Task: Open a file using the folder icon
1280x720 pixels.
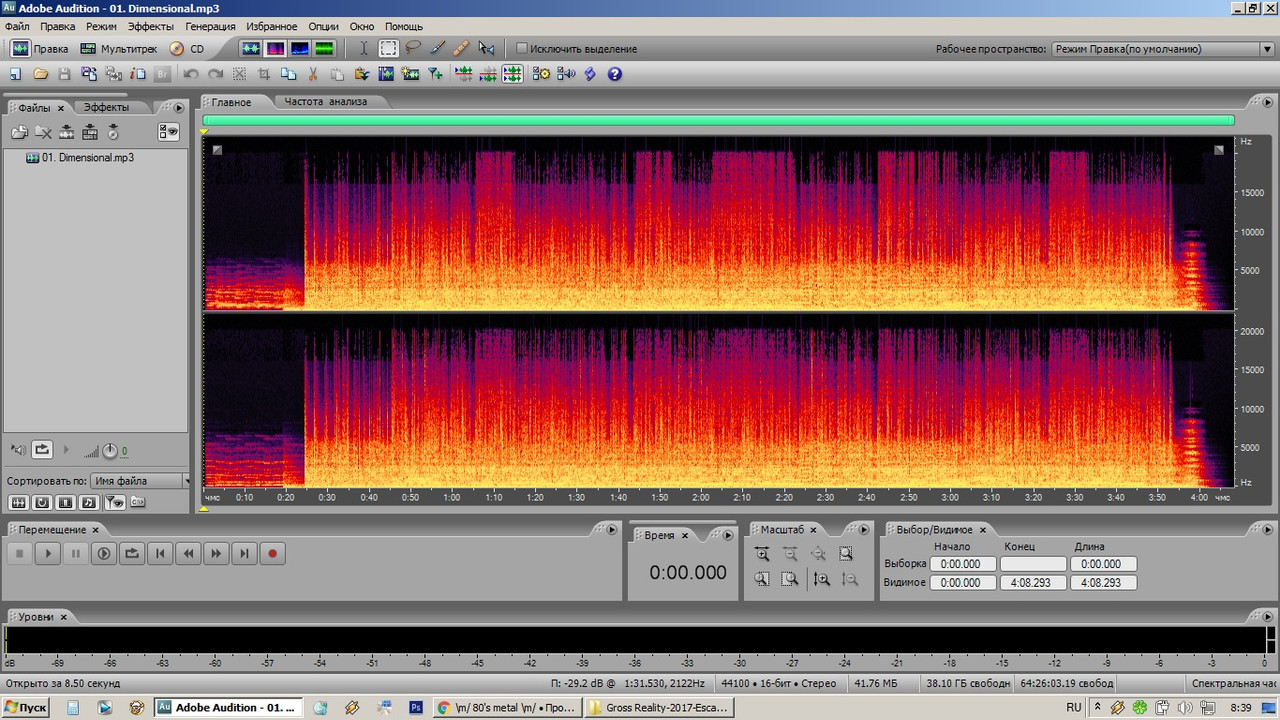Action: click(x=41, y=74)
